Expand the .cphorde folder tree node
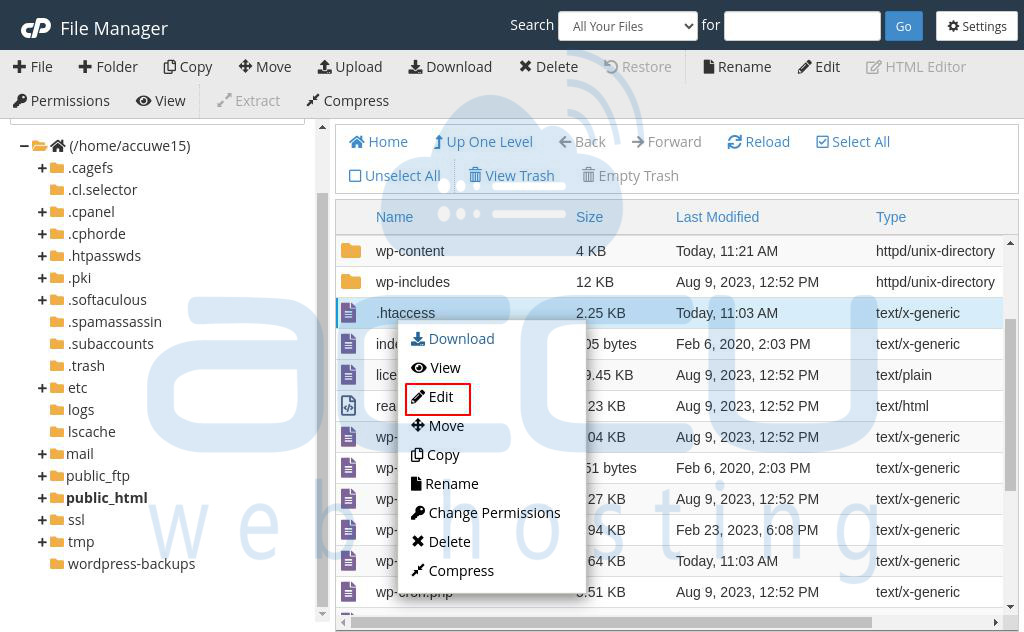The width and height of the screenshot is (1024, 632). 42,234
